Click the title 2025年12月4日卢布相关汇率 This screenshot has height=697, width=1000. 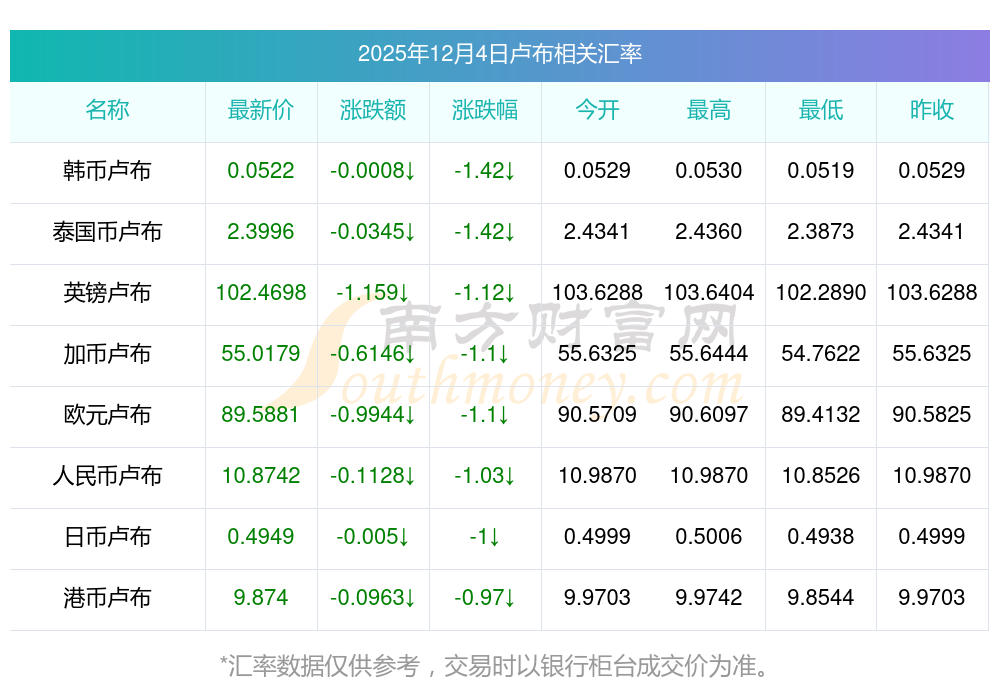tap(500, 54)
